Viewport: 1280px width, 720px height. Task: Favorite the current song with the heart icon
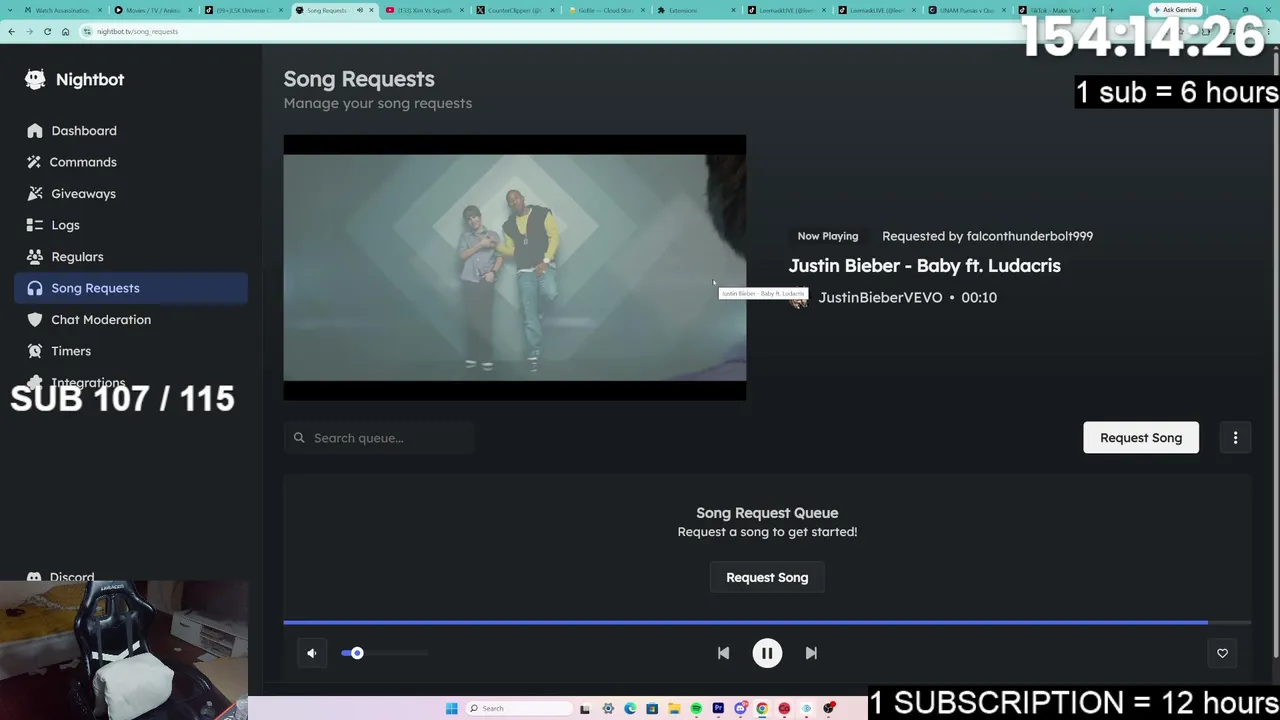[1222, 653]
